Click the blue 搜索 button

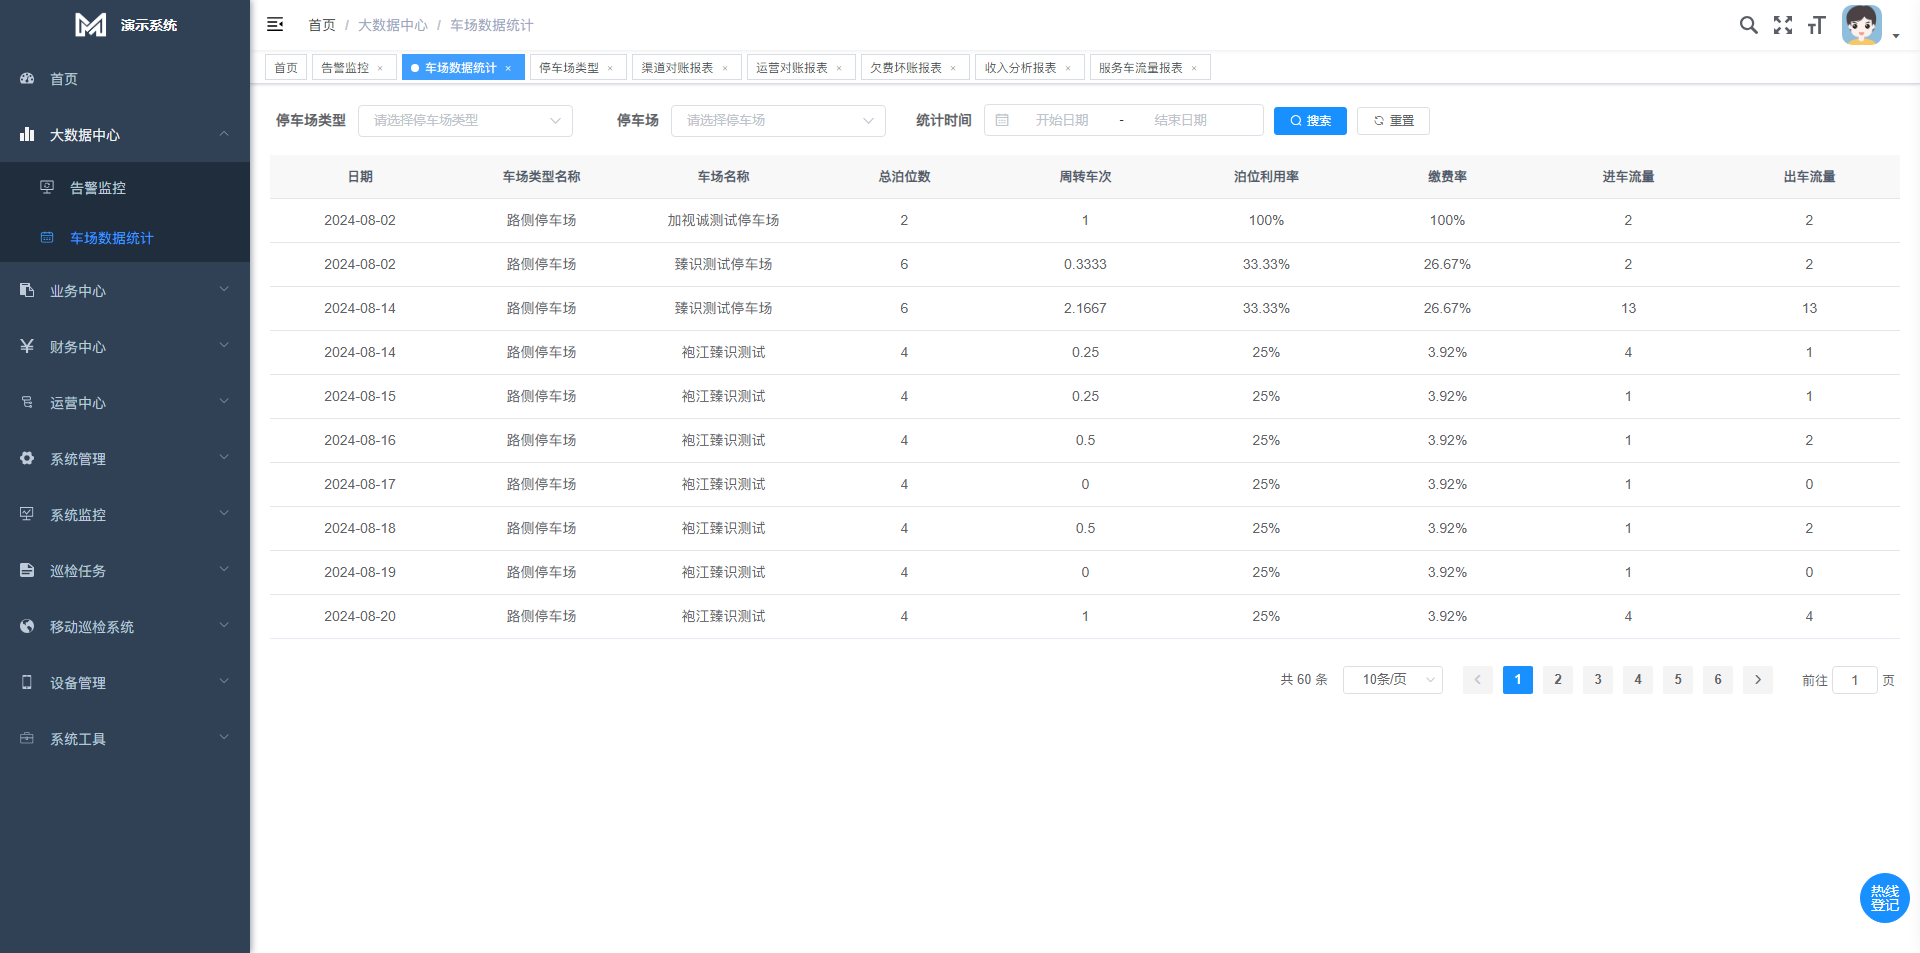point(1310,120)
